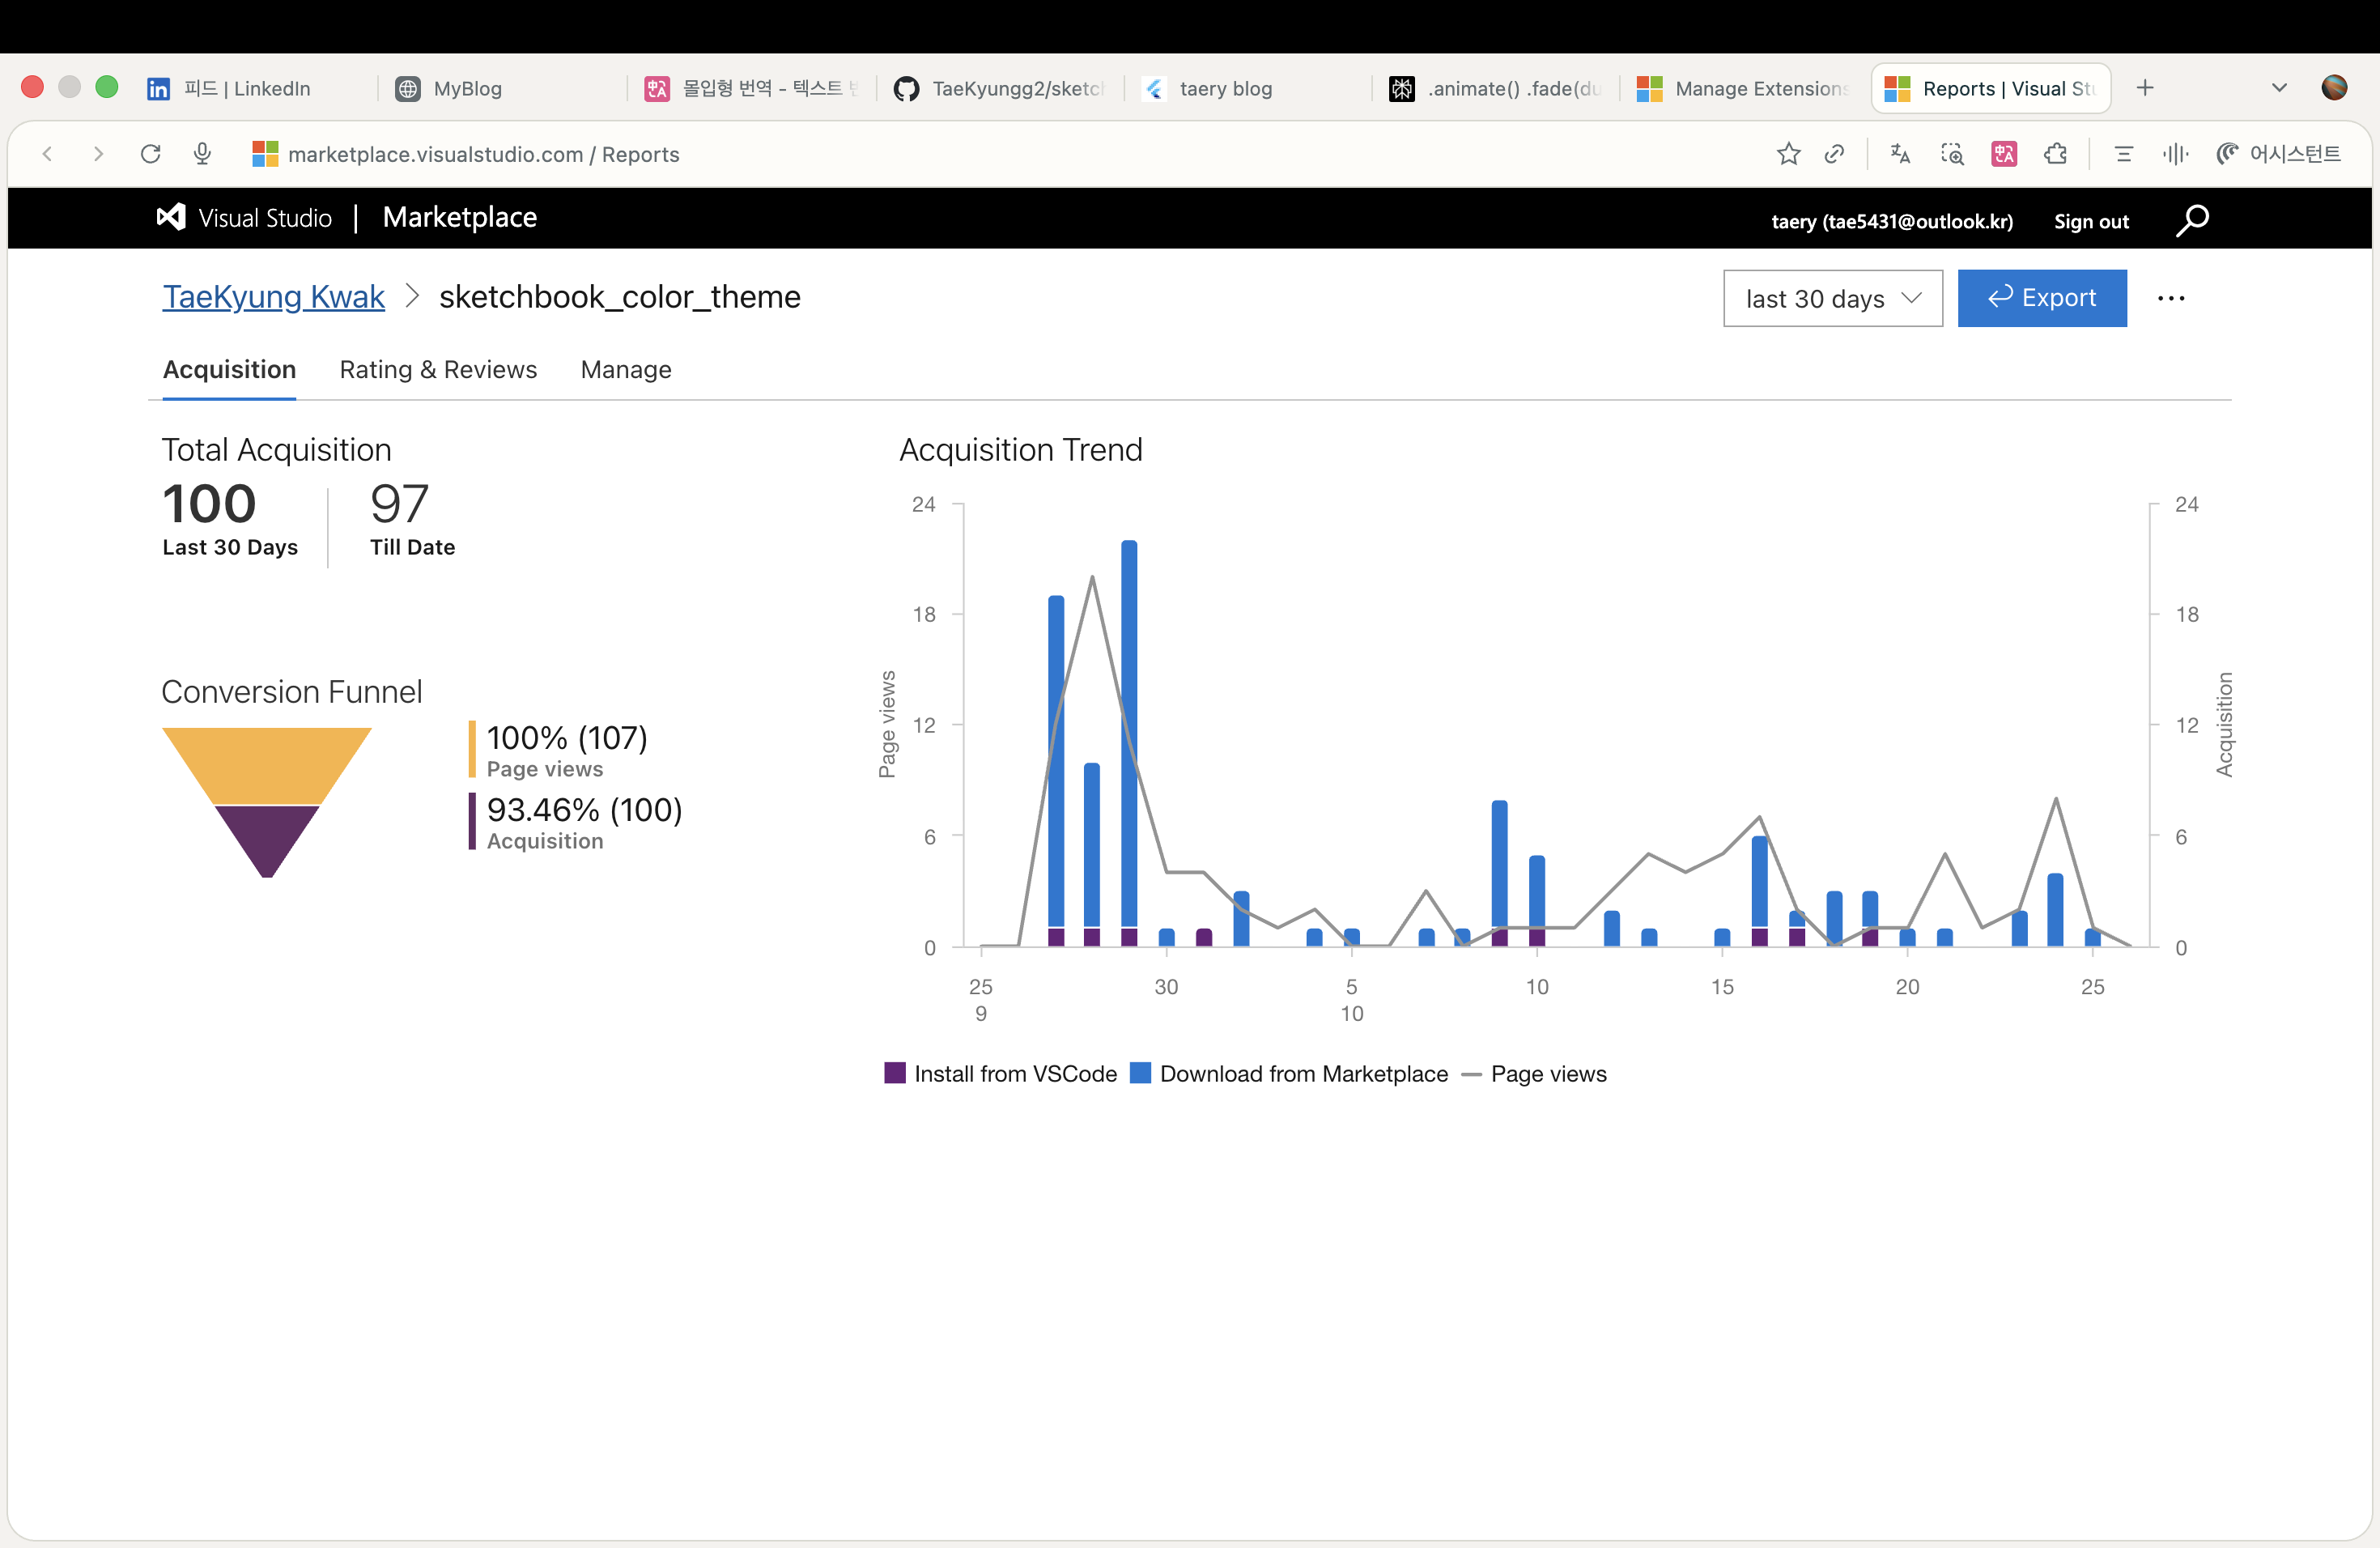Click the copy link icon in address bar
Image resolution: width=2380 pixels, height=1548 pixels.
pos(1834,154)
